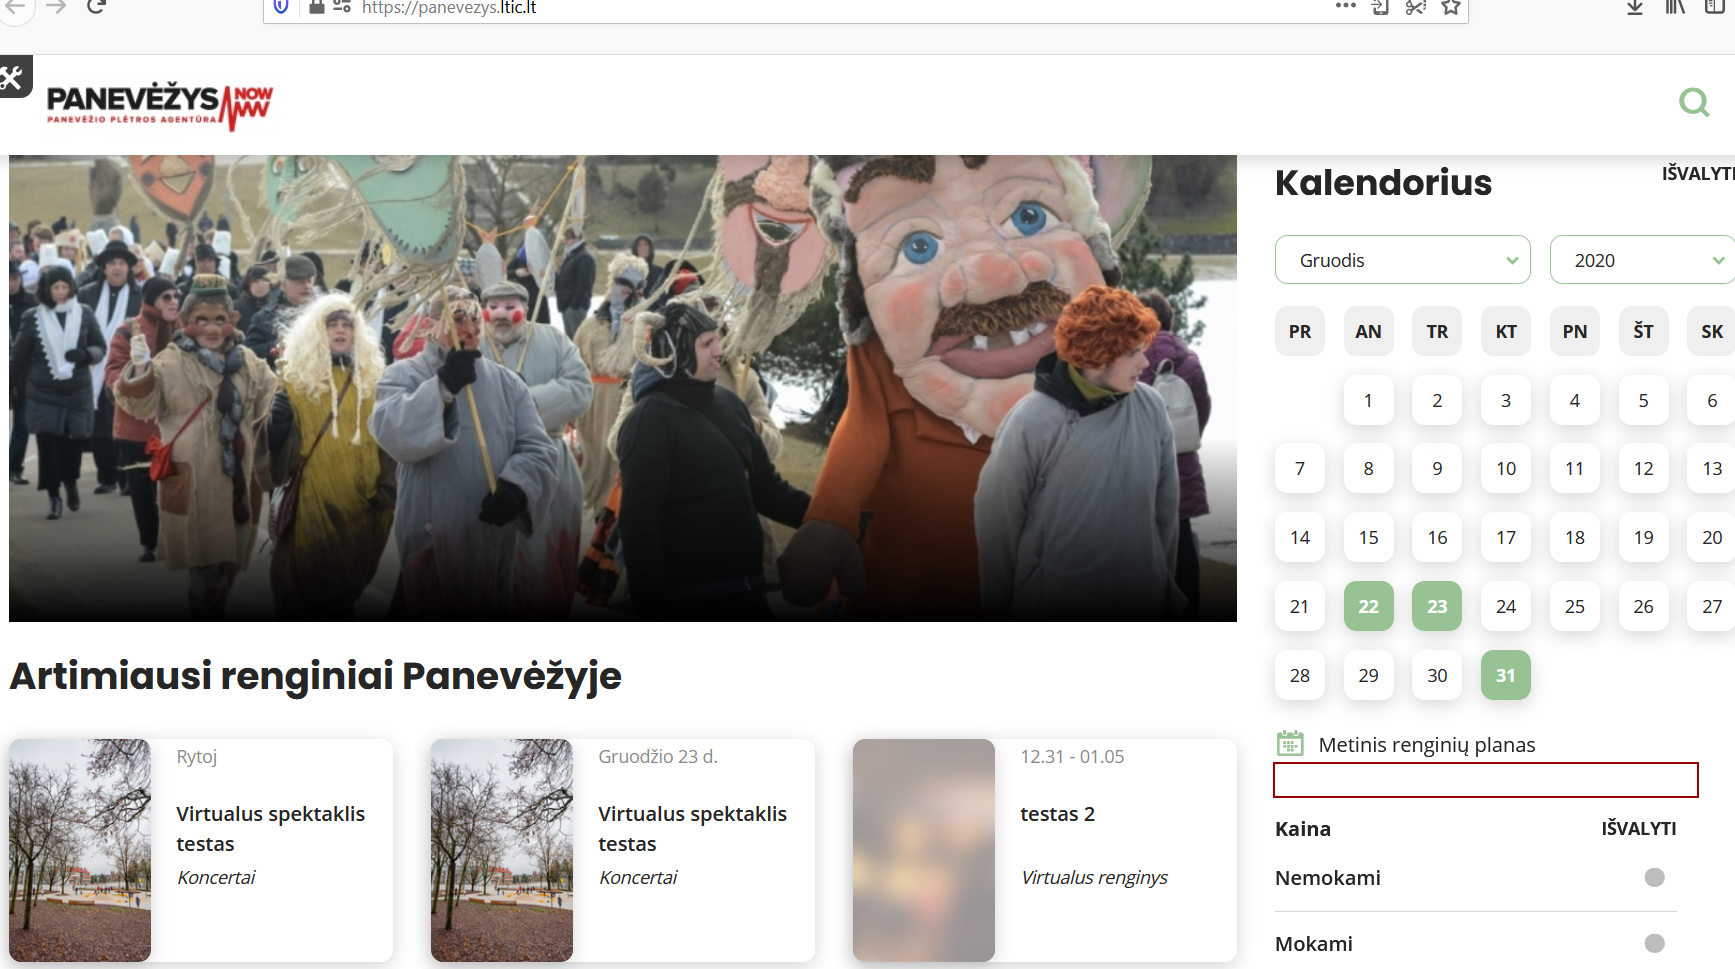Image resolution: width=1735 pixels, height=969 pixels.
Task: Open the page actions three-dots icon
Action: (x=1346, y=7)
